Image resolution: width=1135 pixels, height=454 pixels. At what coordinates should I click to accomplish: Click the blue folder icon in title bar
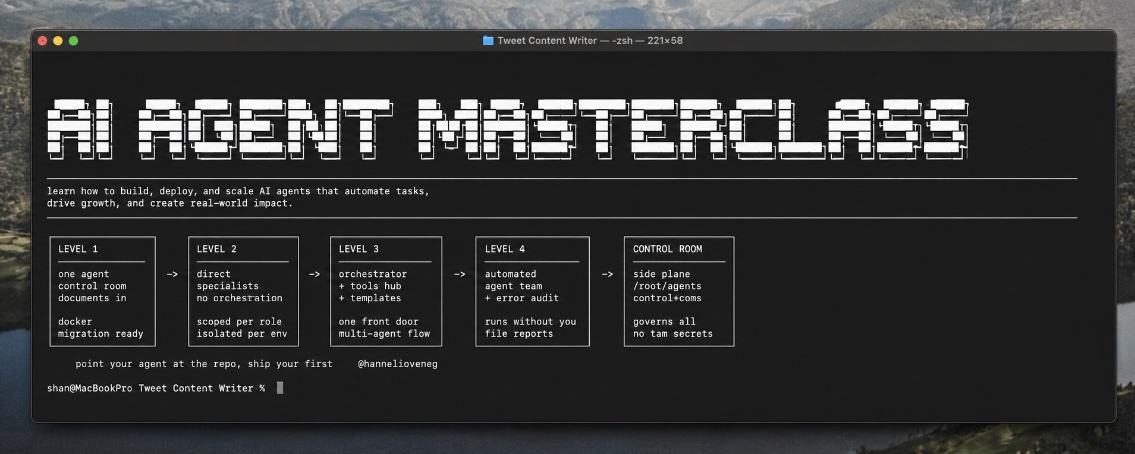click(x=488, y=41)
